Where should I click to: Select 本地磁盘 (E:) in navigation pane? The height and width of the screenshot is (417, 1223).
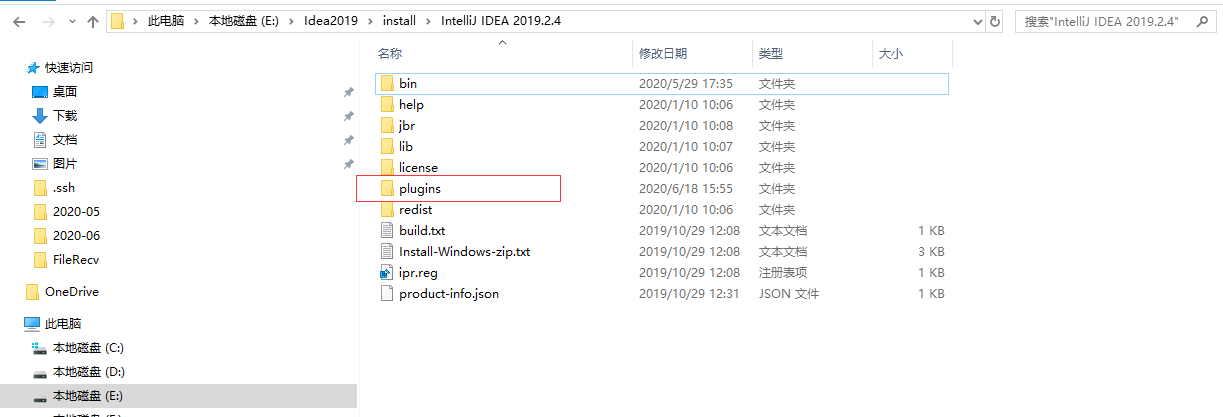(x=88, y=395)
